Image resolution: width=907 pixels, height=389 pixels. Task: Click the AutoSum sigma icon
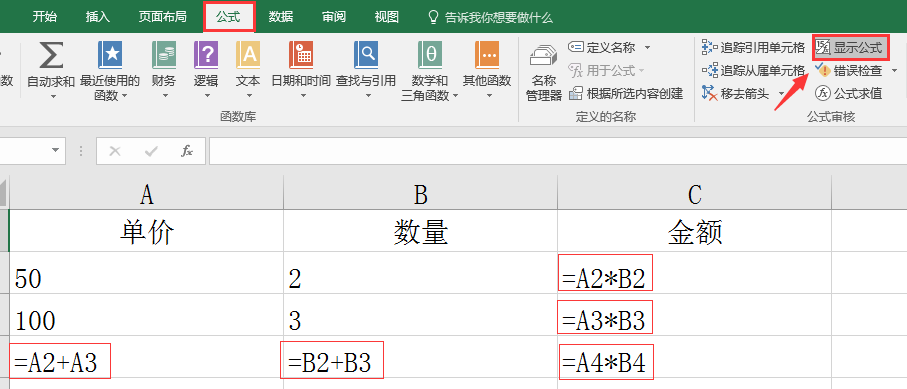pyautogui.click(x=51, y=56)
